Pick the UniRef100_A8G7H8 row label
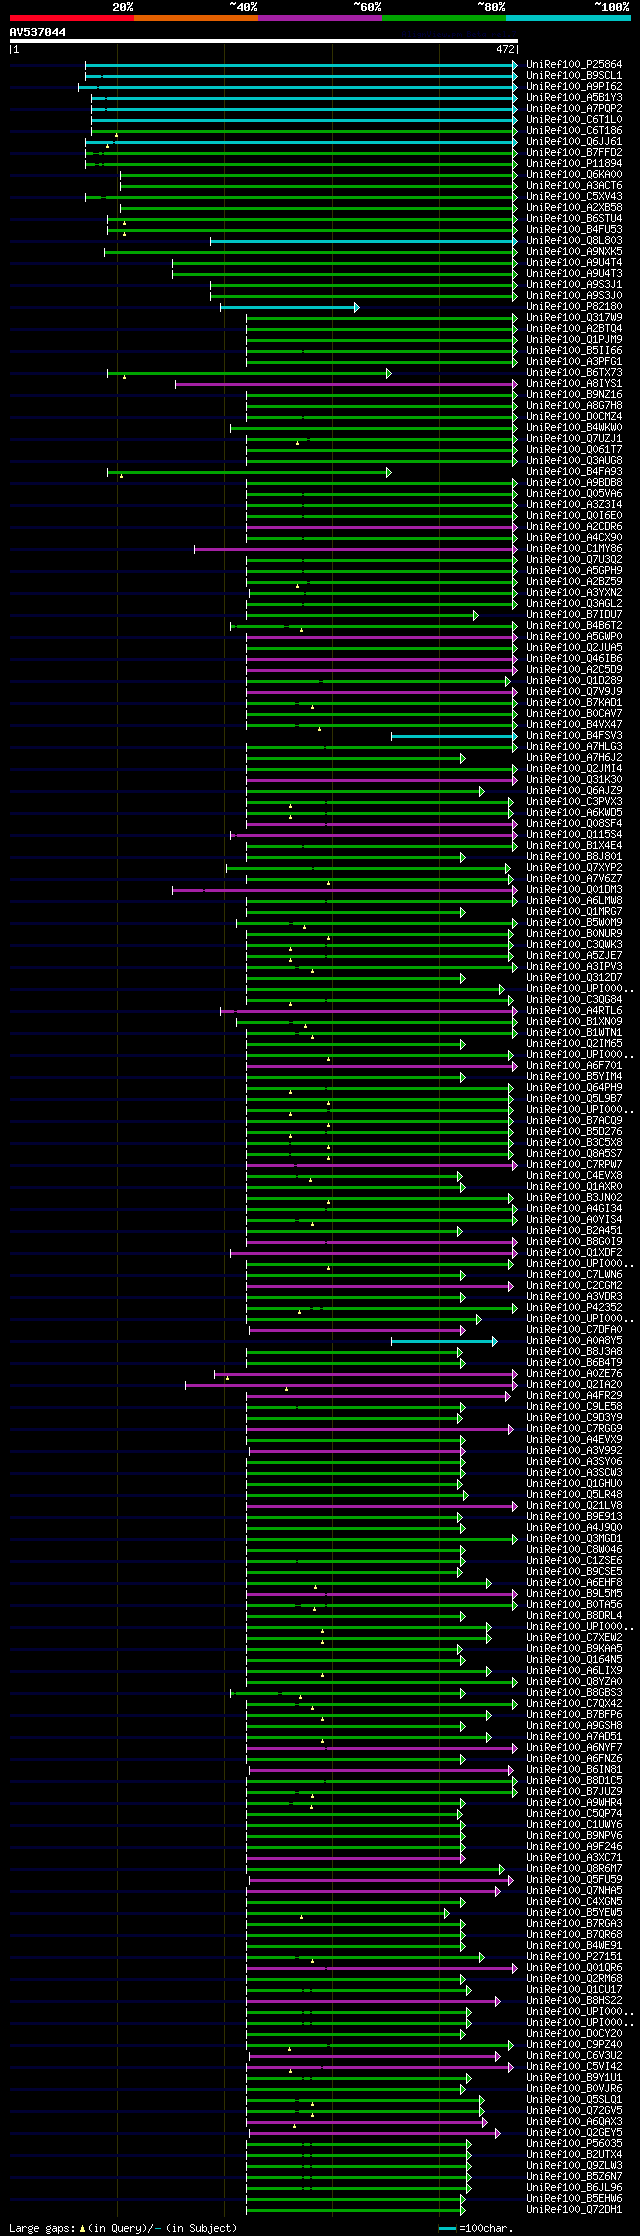Image resolution: width=640 pixels, height=2236 pixels. 574,406
